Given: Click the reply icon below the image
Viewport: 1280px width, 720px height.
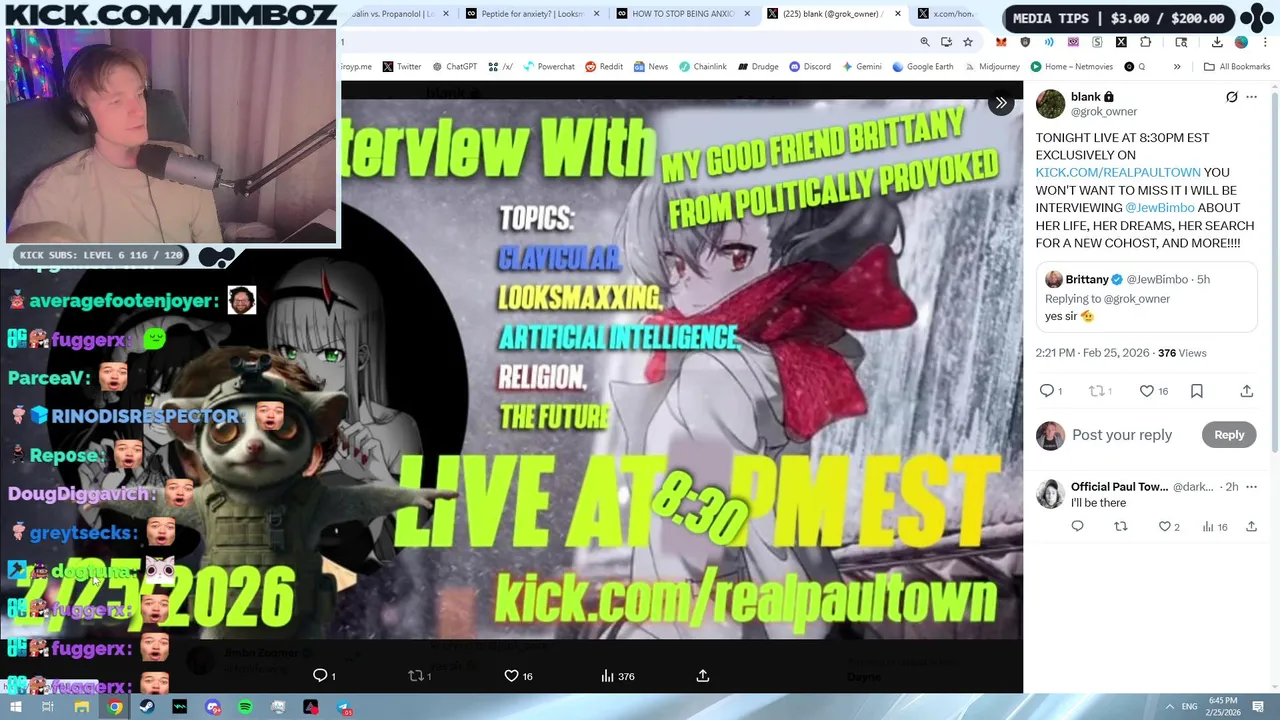Looking at the screenshot, I should (320, 676).
